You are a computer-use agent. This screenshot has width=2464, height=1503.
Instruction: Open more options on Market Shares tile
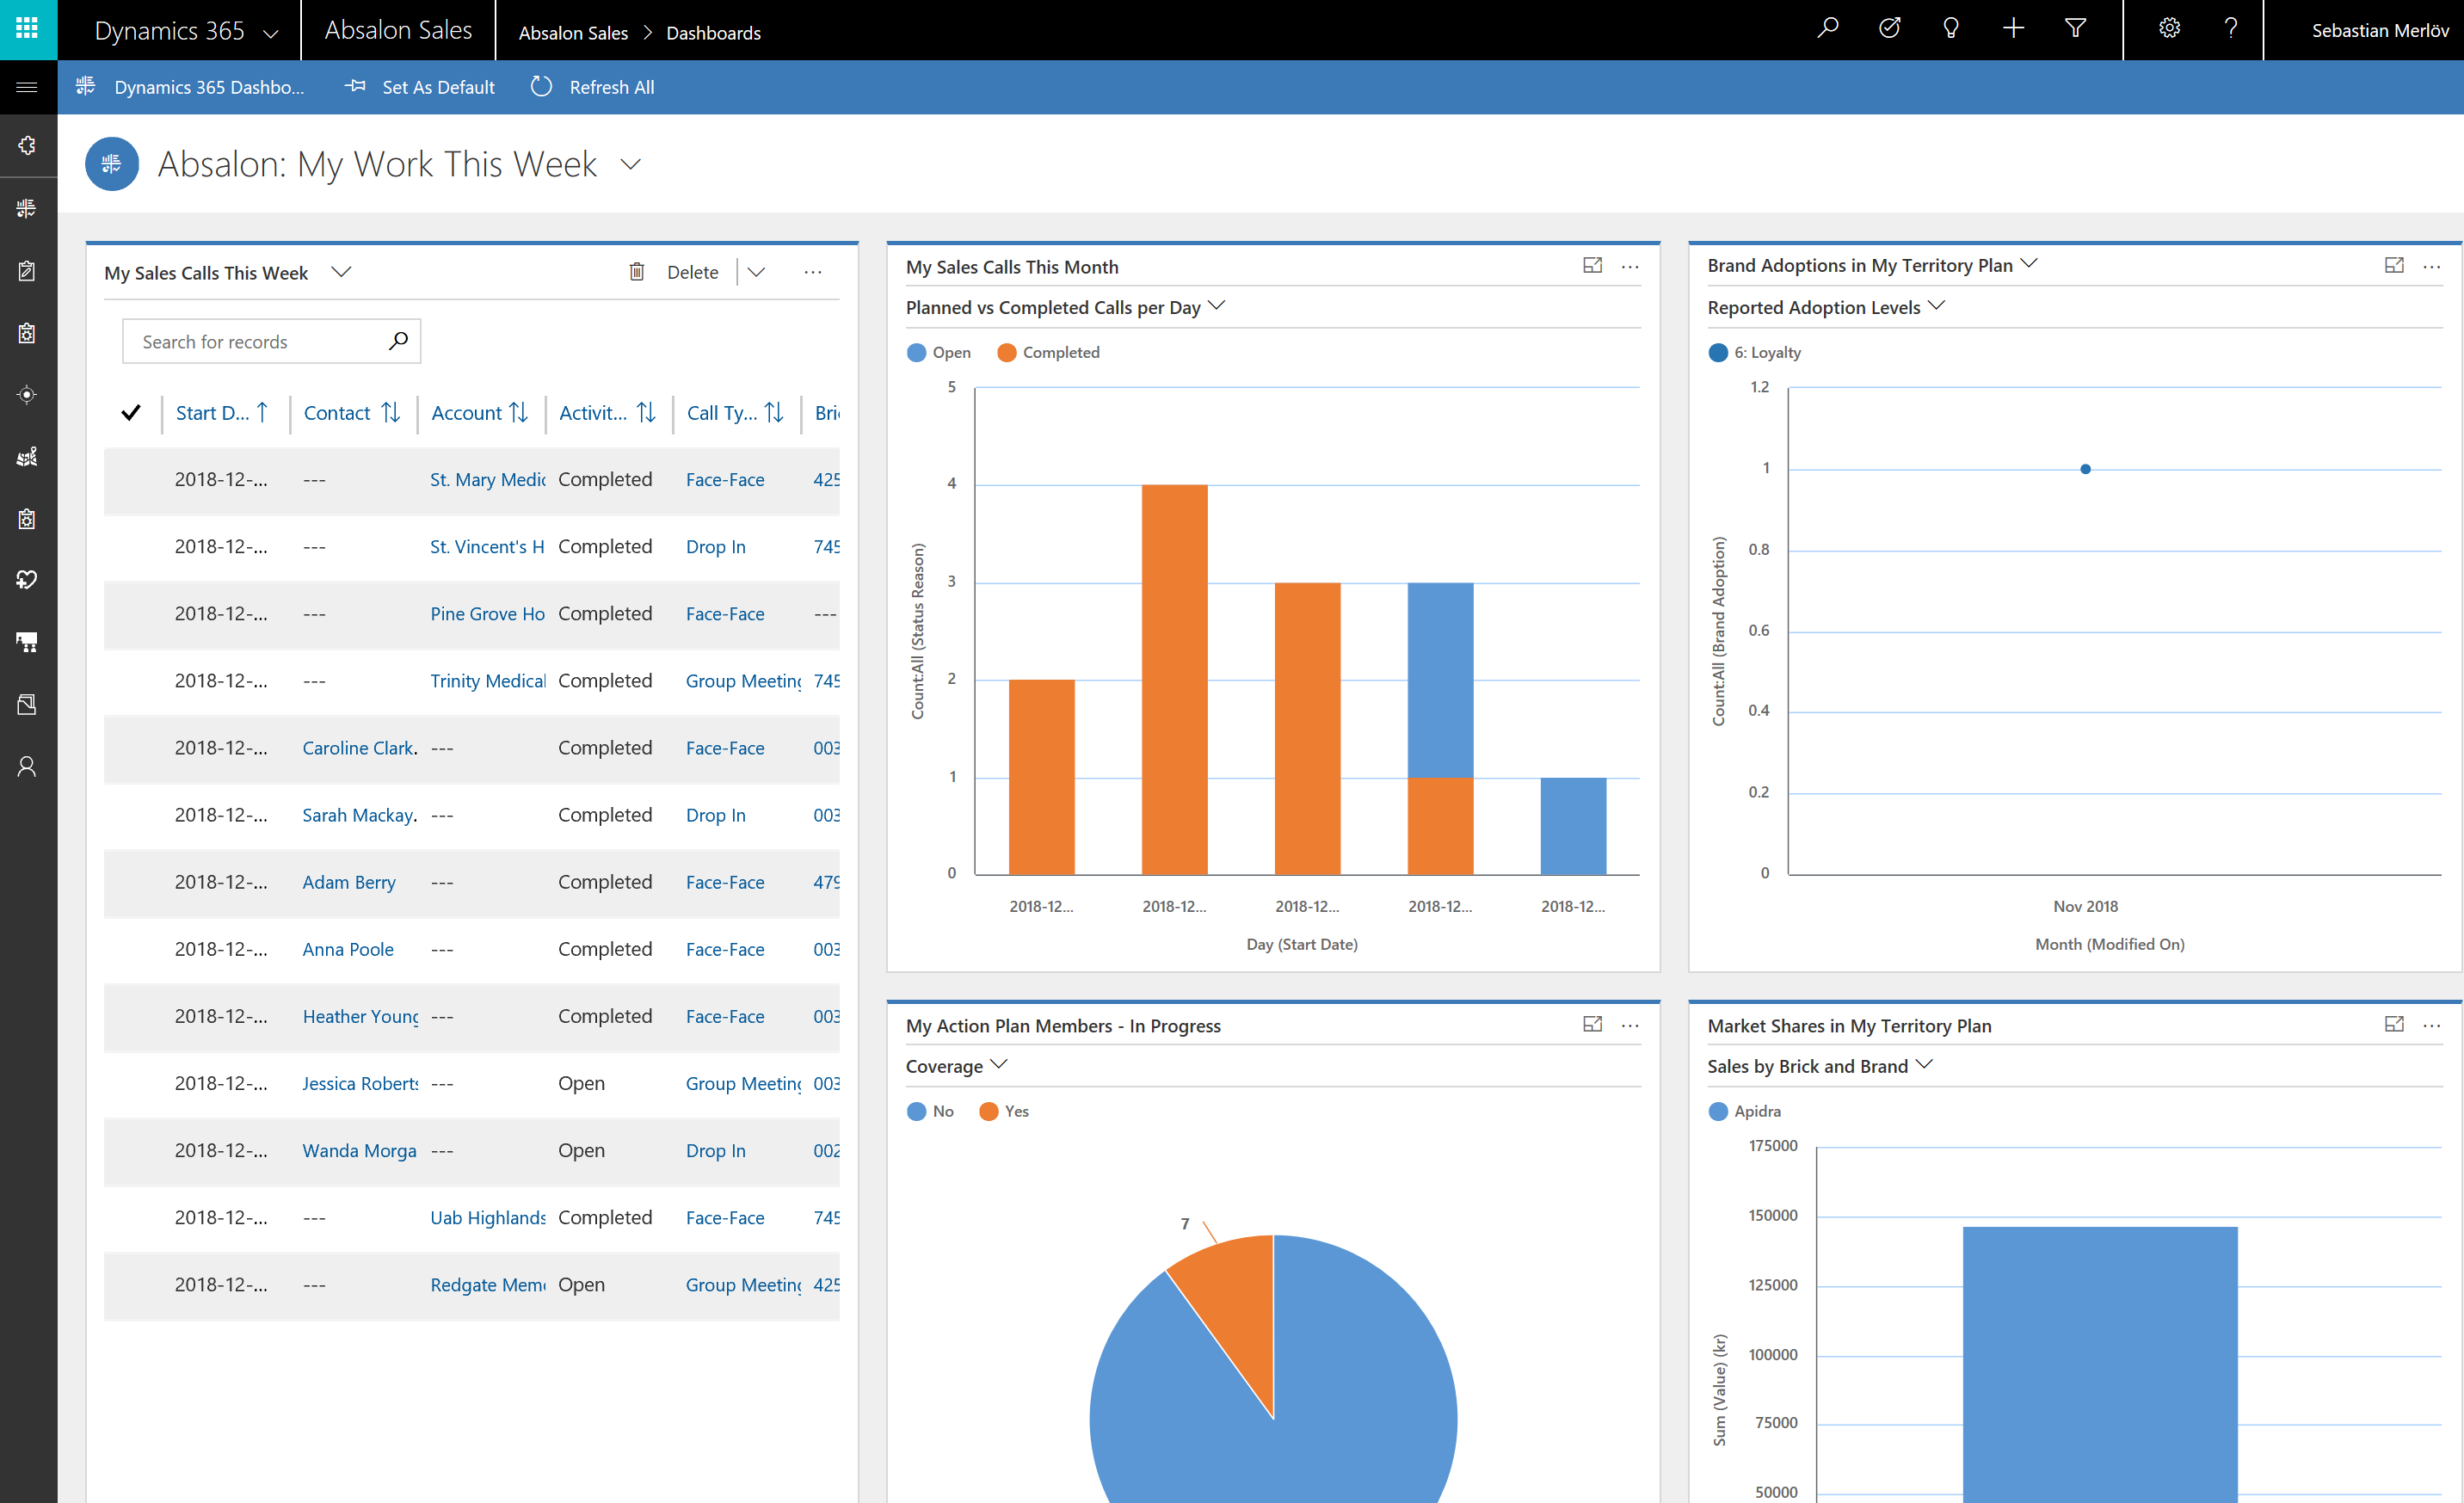click(2432, 1025)
